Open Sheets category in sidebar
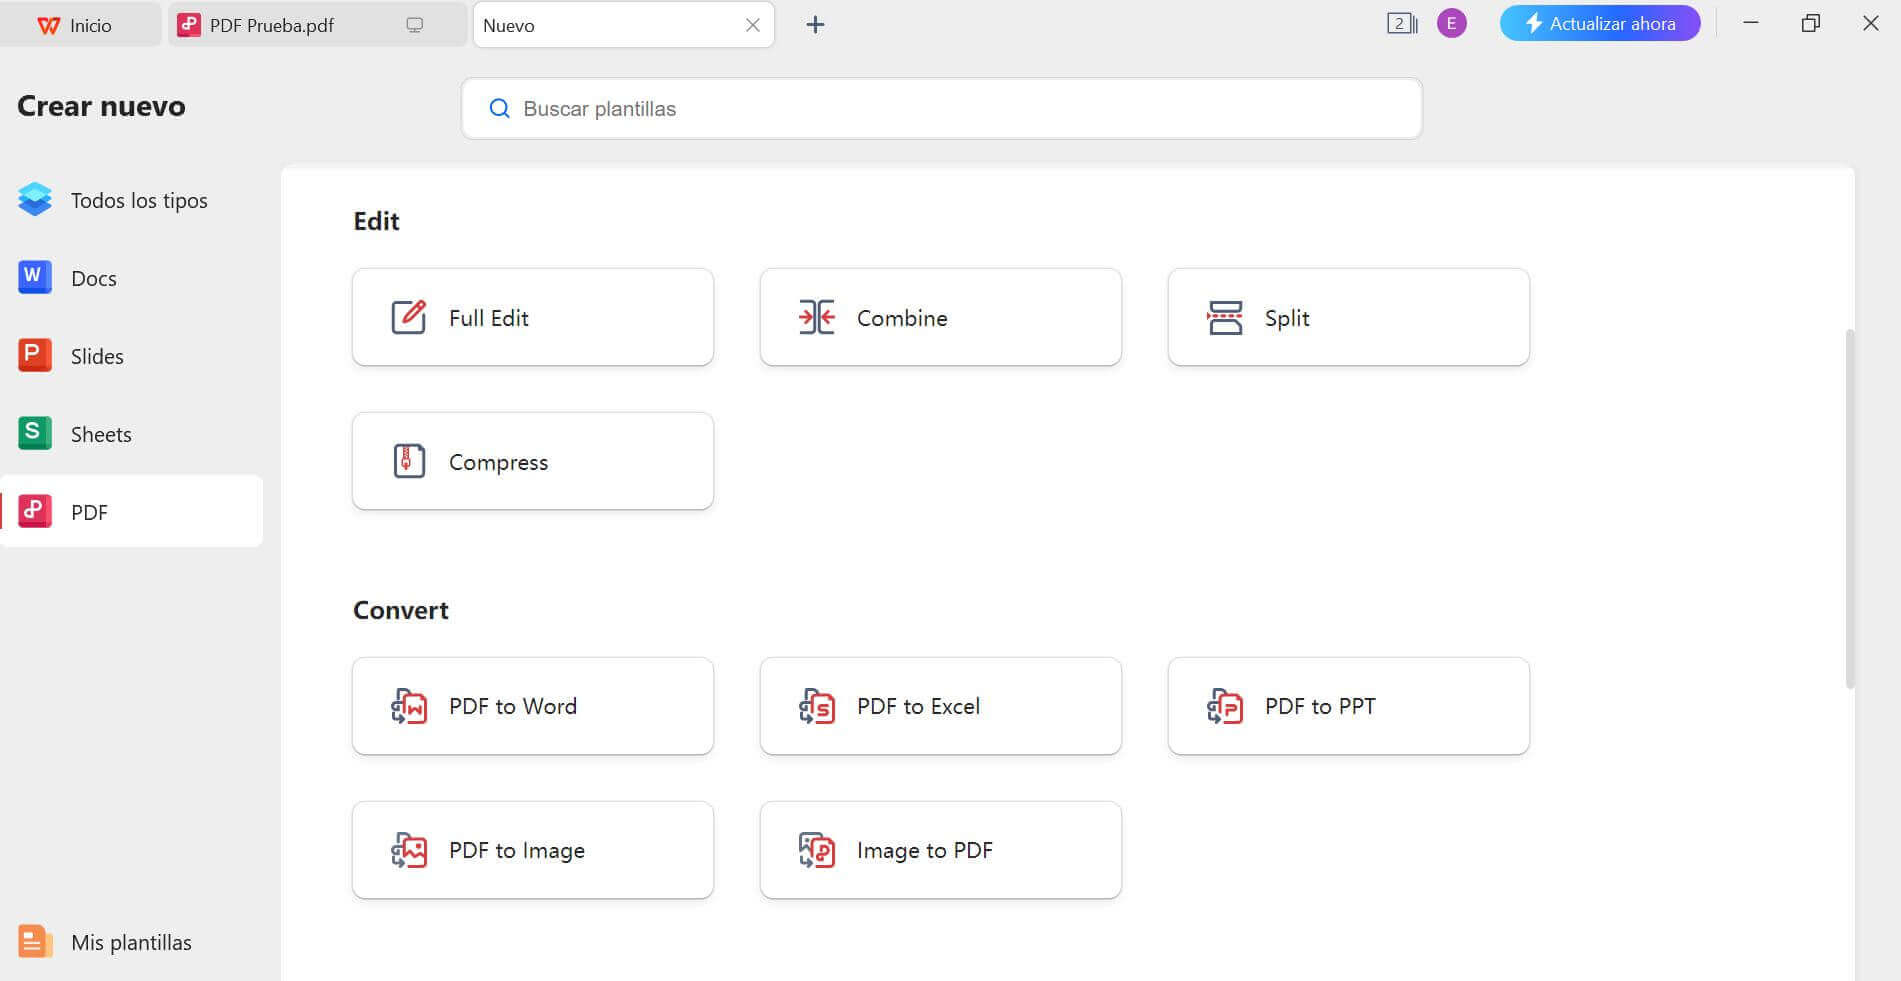The image size is (1901, 981). tap(100, 434)
